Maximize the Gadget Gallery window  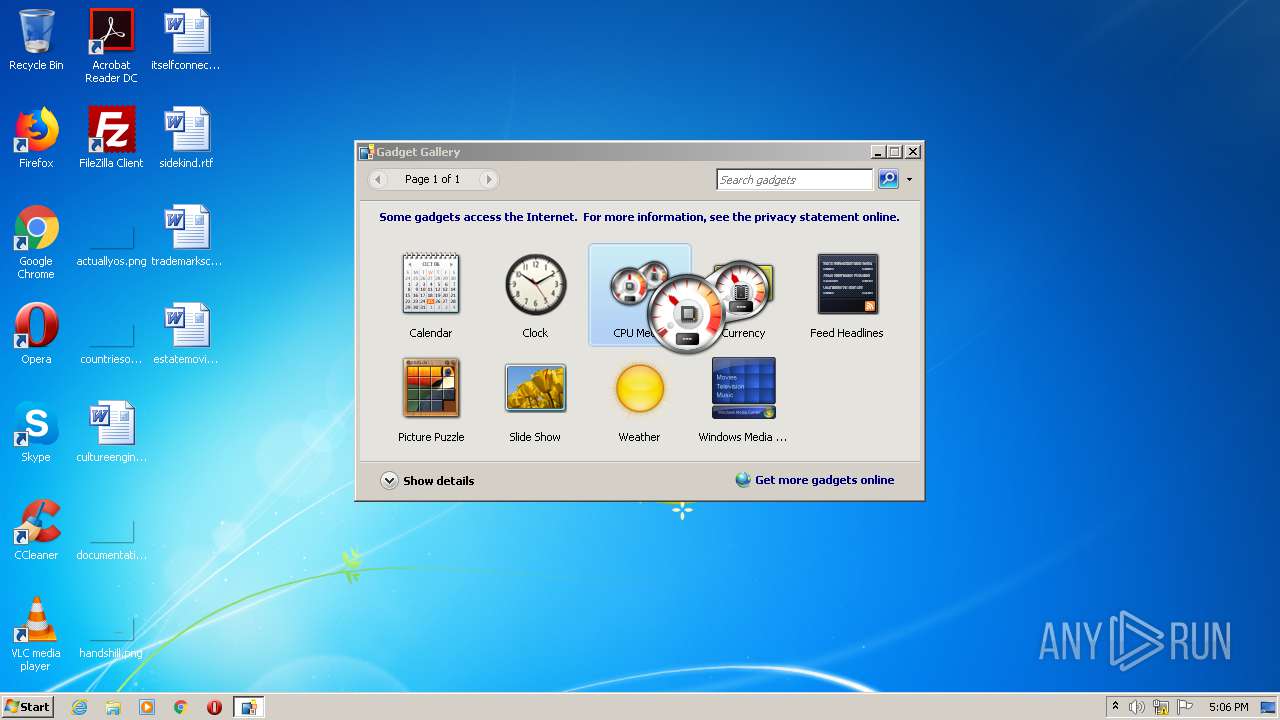[x=895, y=152]
